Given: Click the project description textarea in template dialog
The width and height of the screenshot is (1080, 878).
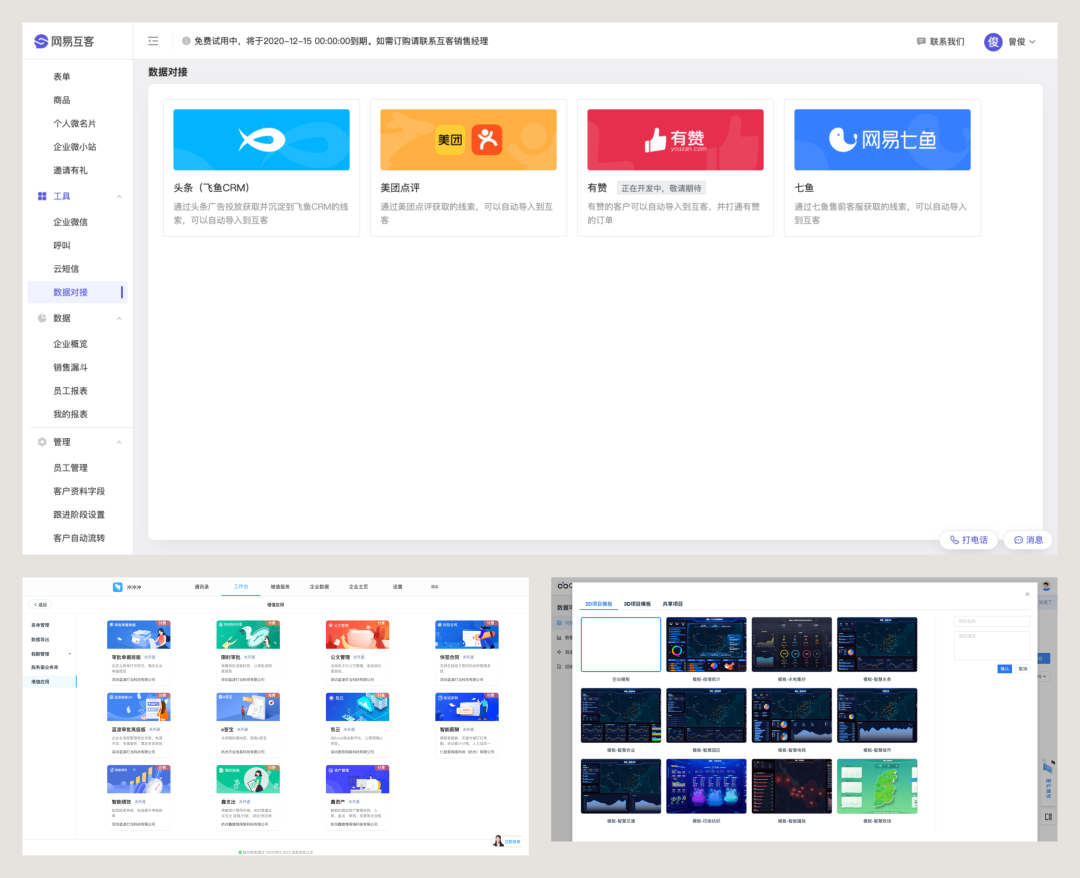Looking at the screenshot, I should (x=992, y=645).
